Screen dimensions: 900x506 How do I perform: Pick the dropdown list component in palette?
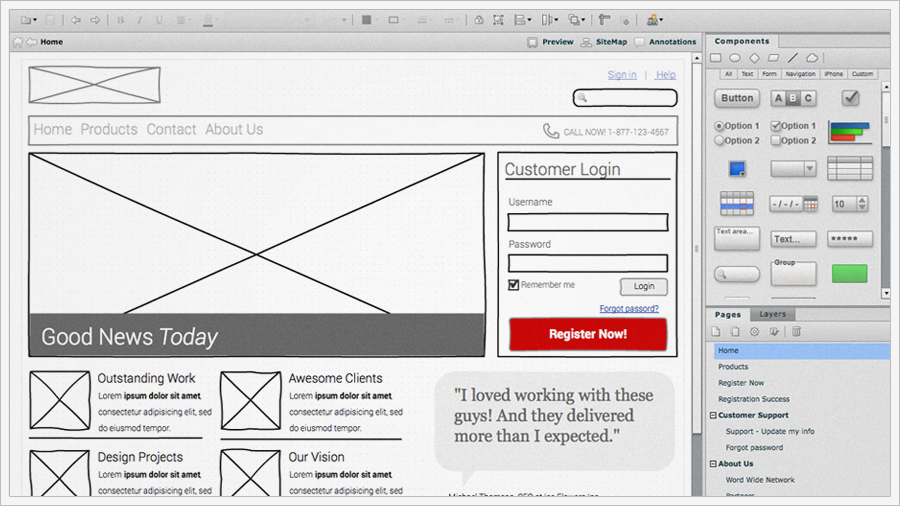click(793, 169)
